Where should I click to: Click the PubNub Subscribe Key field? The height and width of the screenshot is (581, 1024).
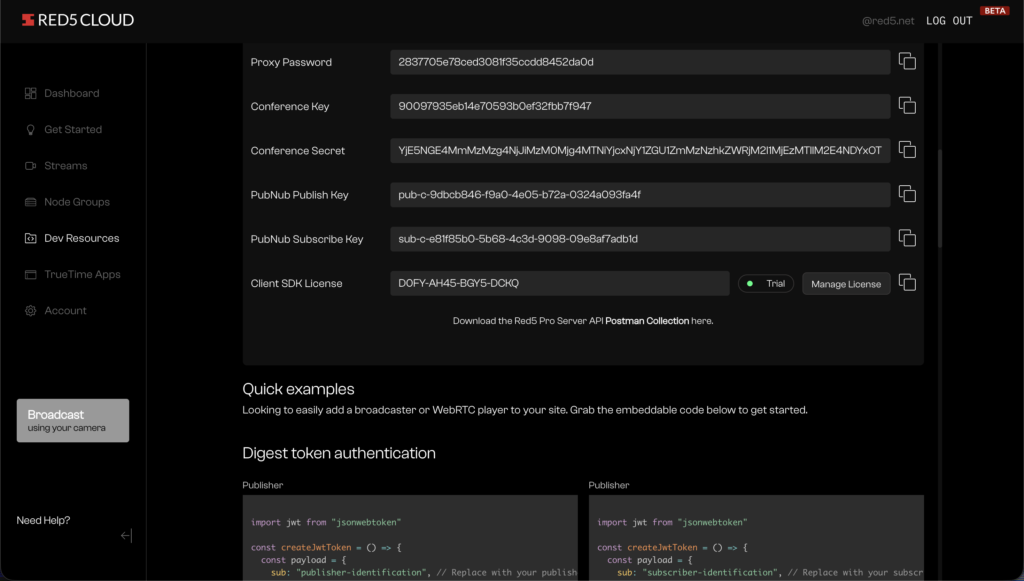(640, 239)
